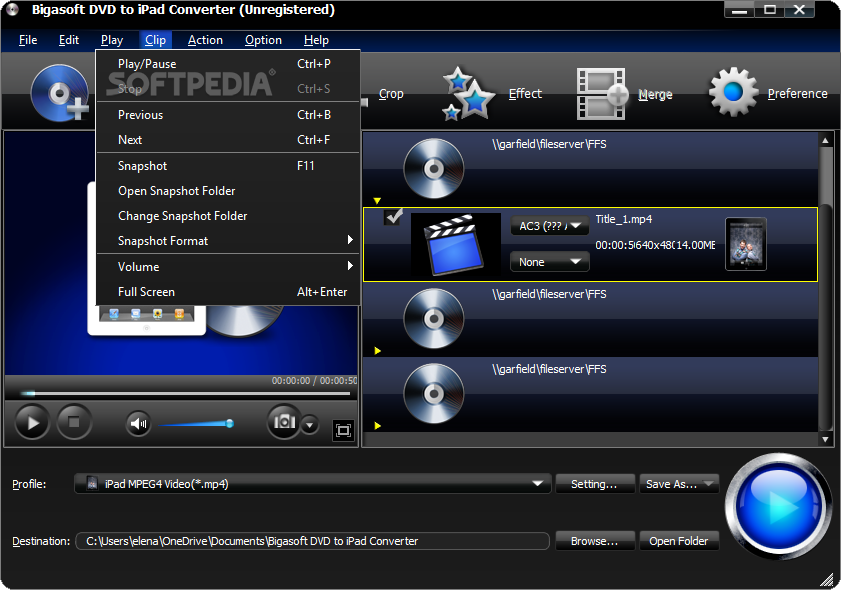Select the Title_1.mp4 file name
841x590 pixels.
(624, 219)
